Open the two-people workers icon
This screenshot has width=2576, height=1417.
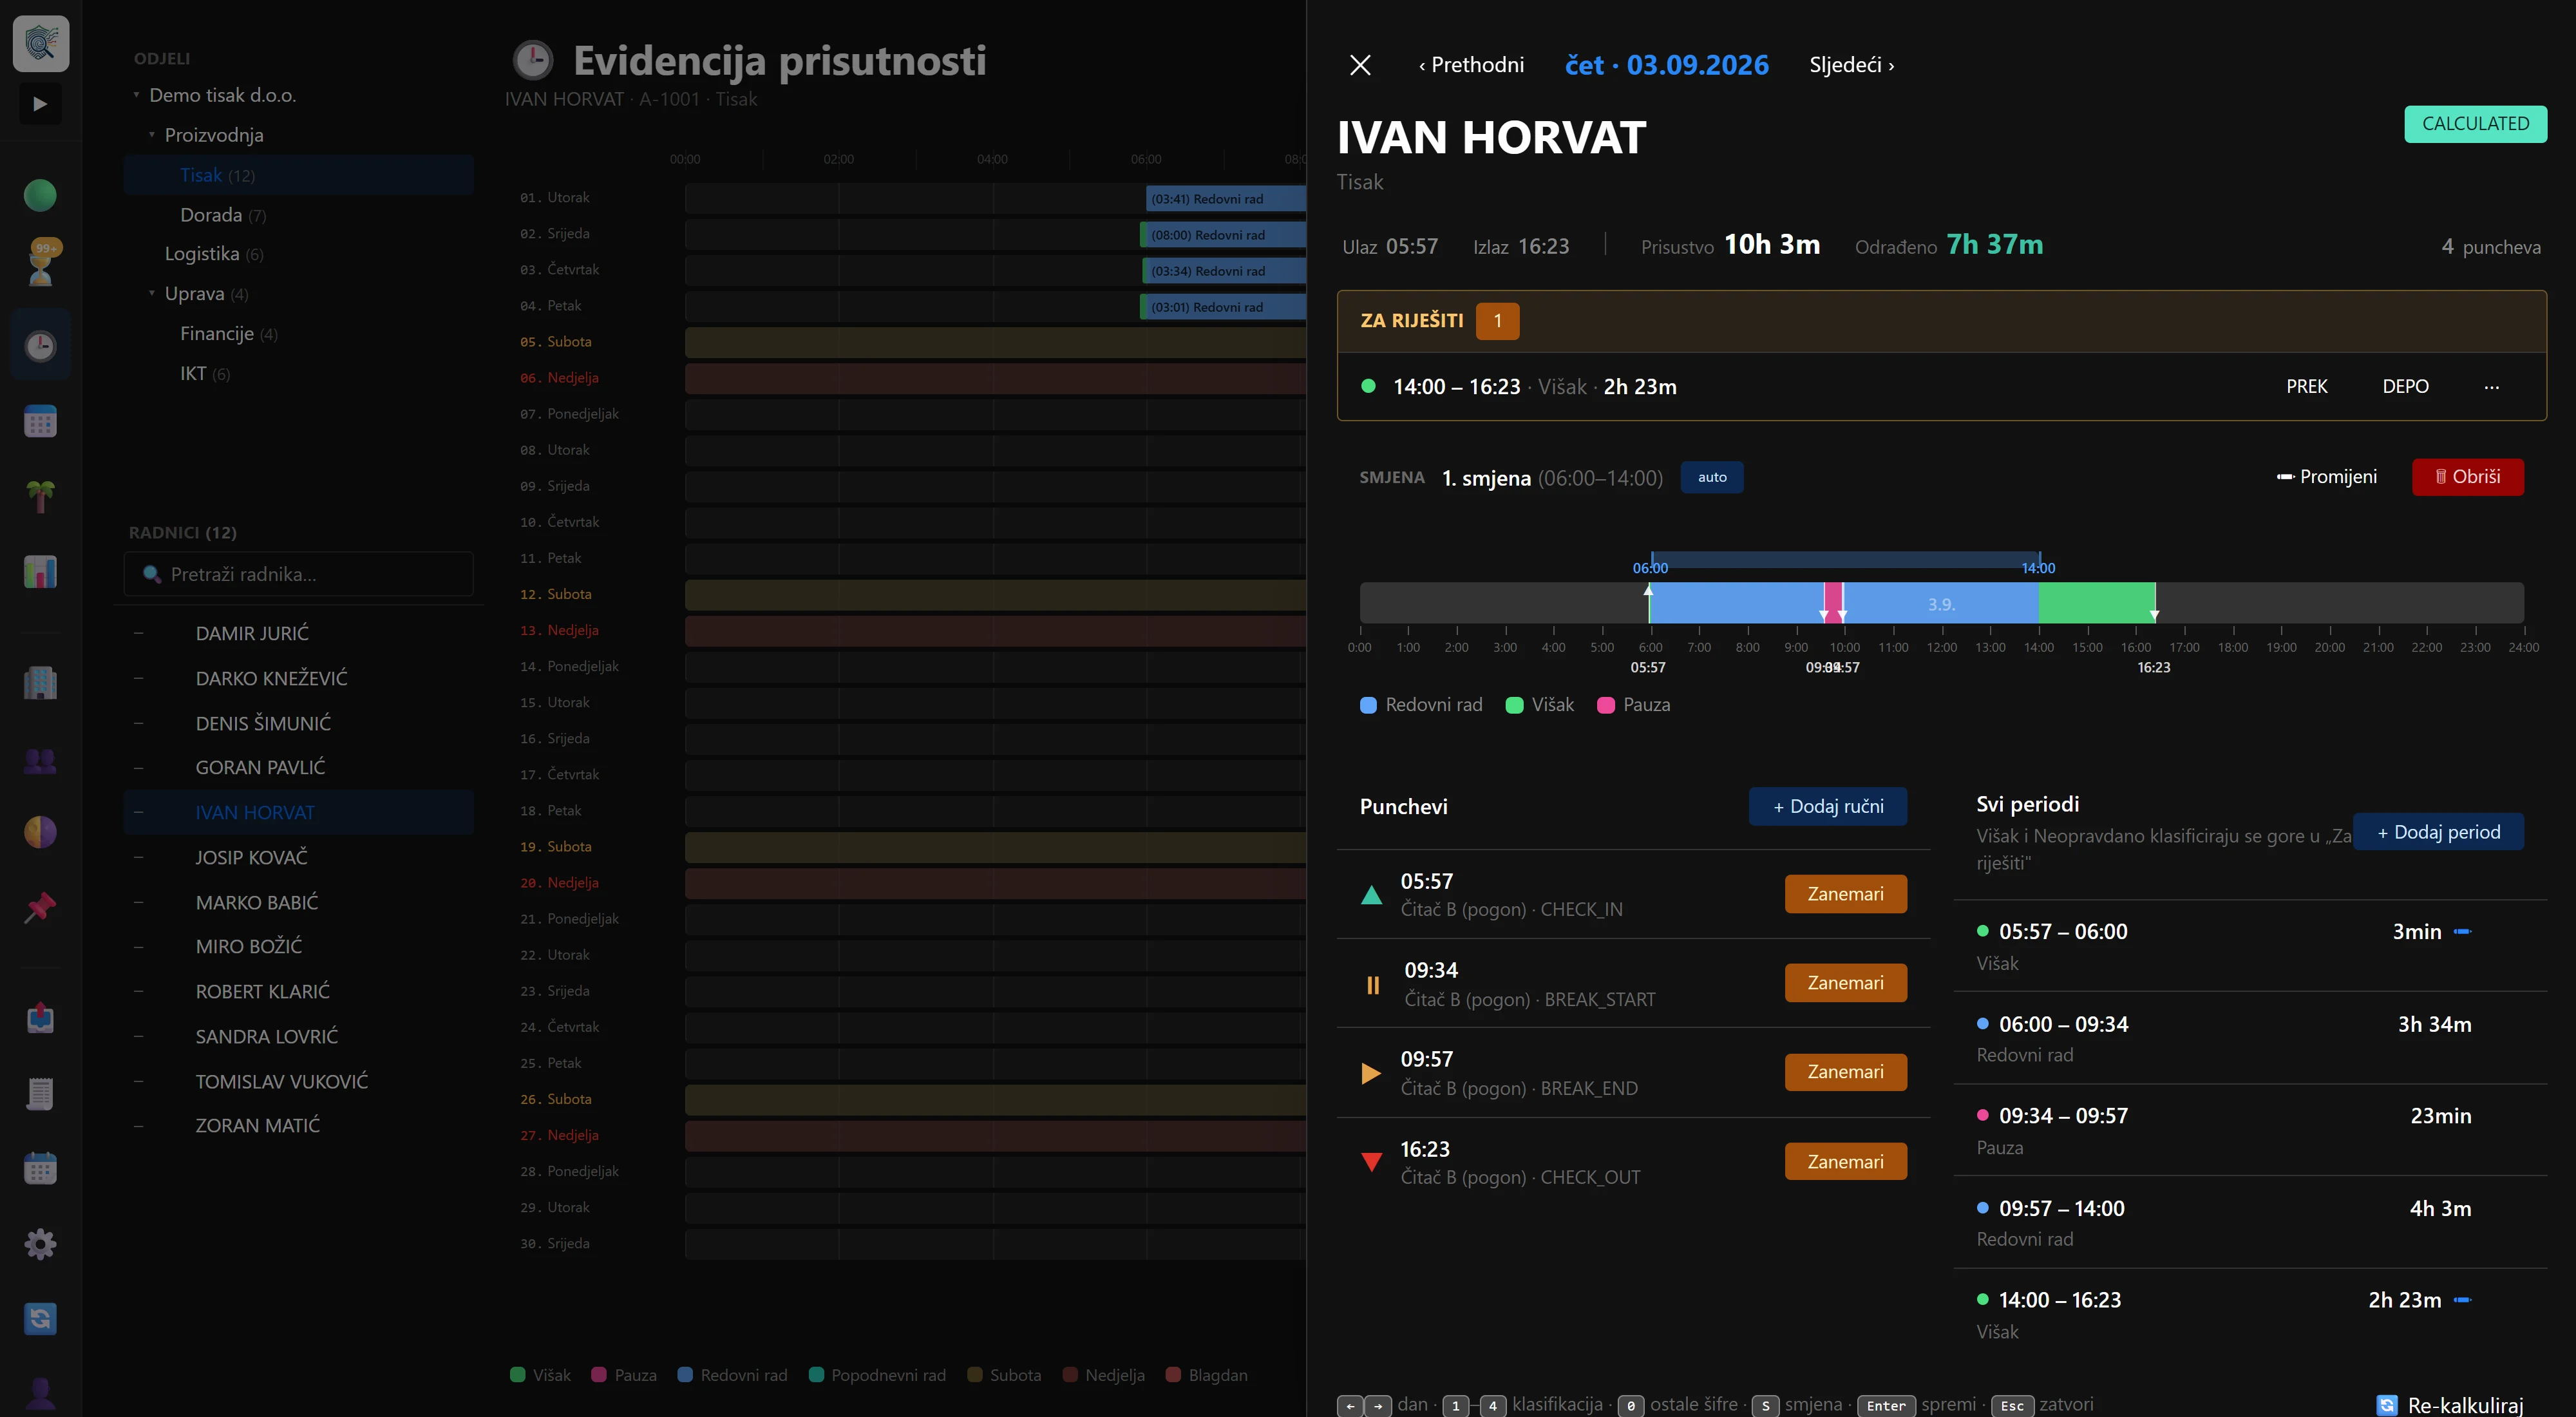40,761
